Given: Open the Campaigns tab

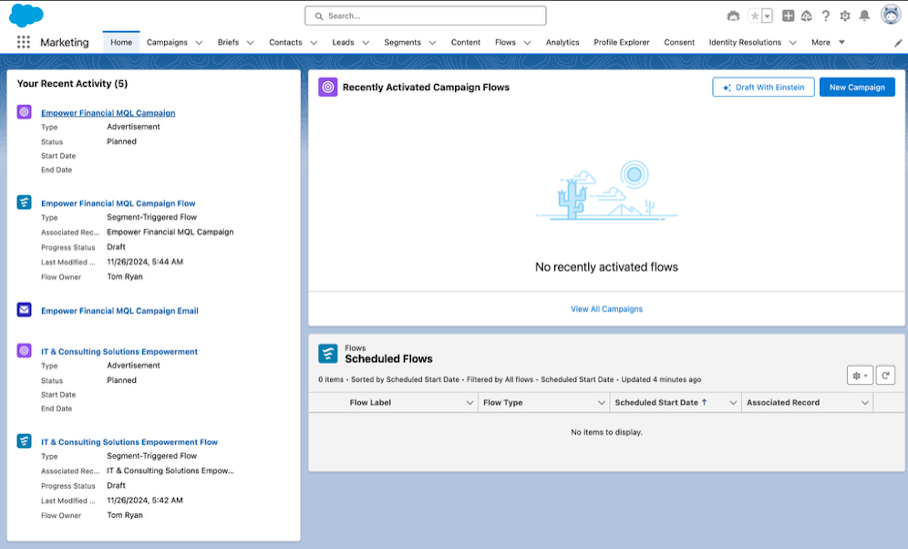Looking at the screenshot, I should click(167, 42).
